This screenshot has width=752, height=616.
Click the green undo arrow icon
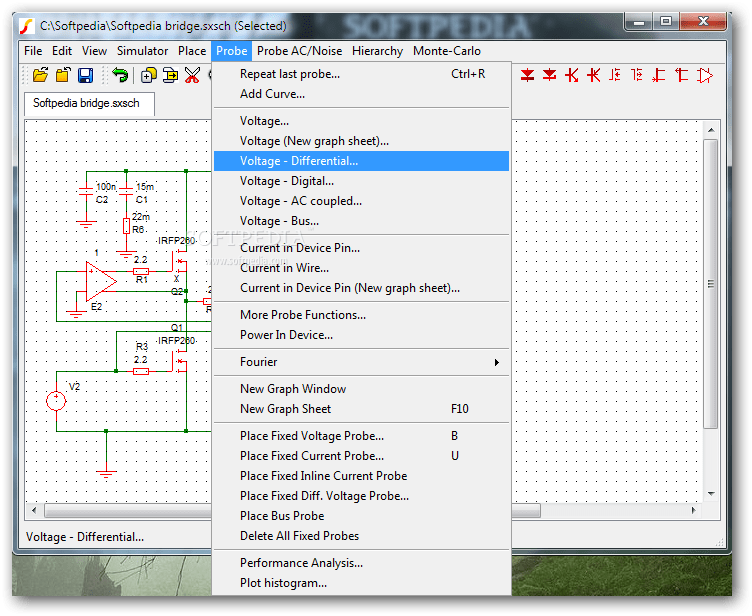pyautogui.click(x=120, y=75)
